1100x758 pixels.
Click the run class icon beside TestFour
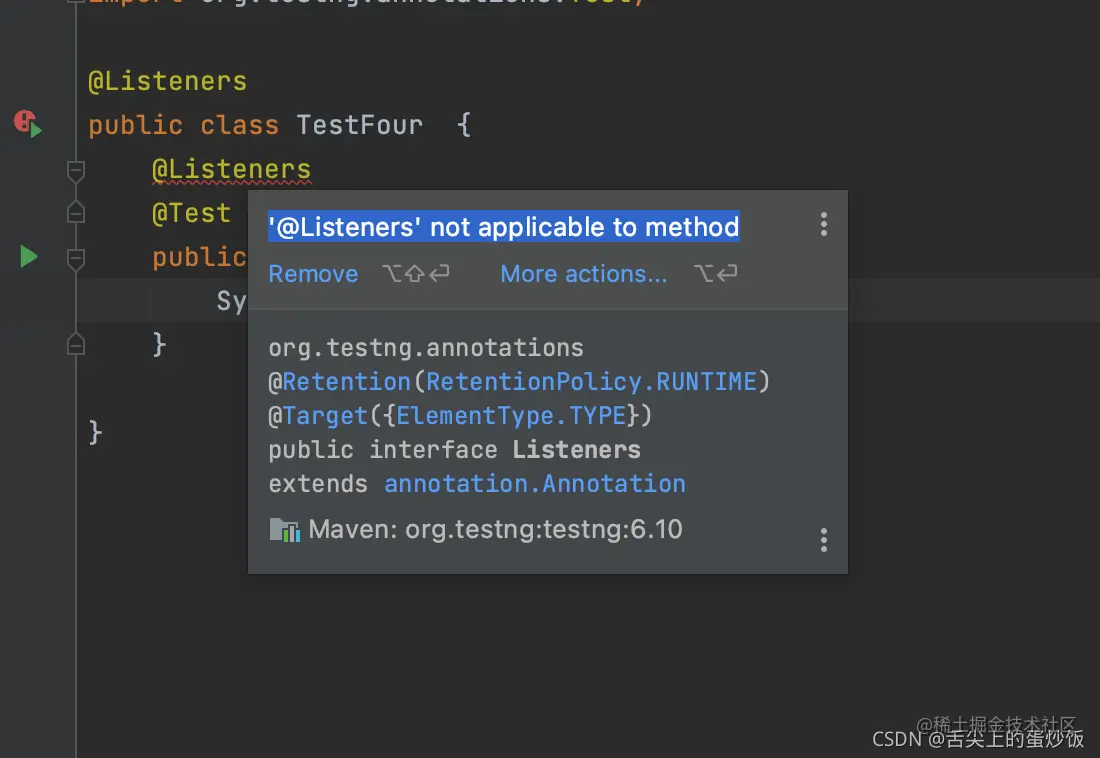point(28,124)
